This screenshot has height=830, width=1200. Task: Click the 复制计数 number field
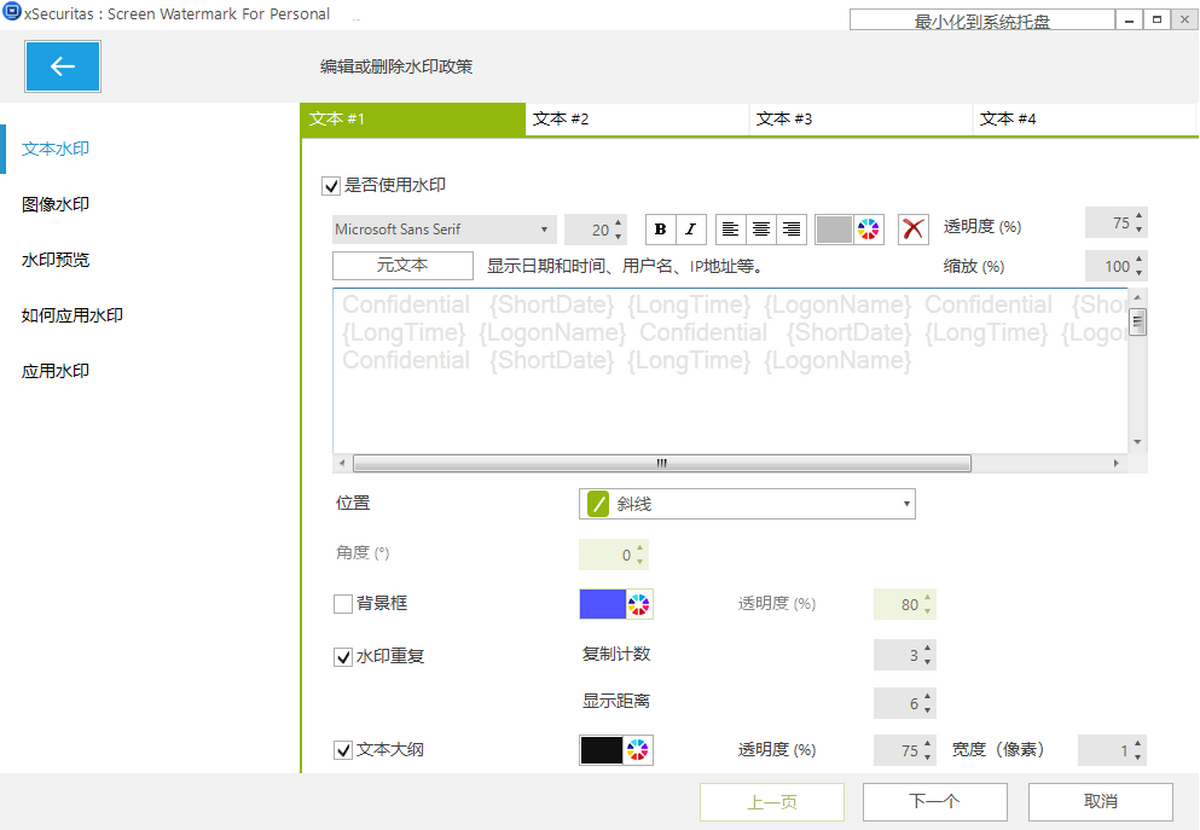[905, 656]
